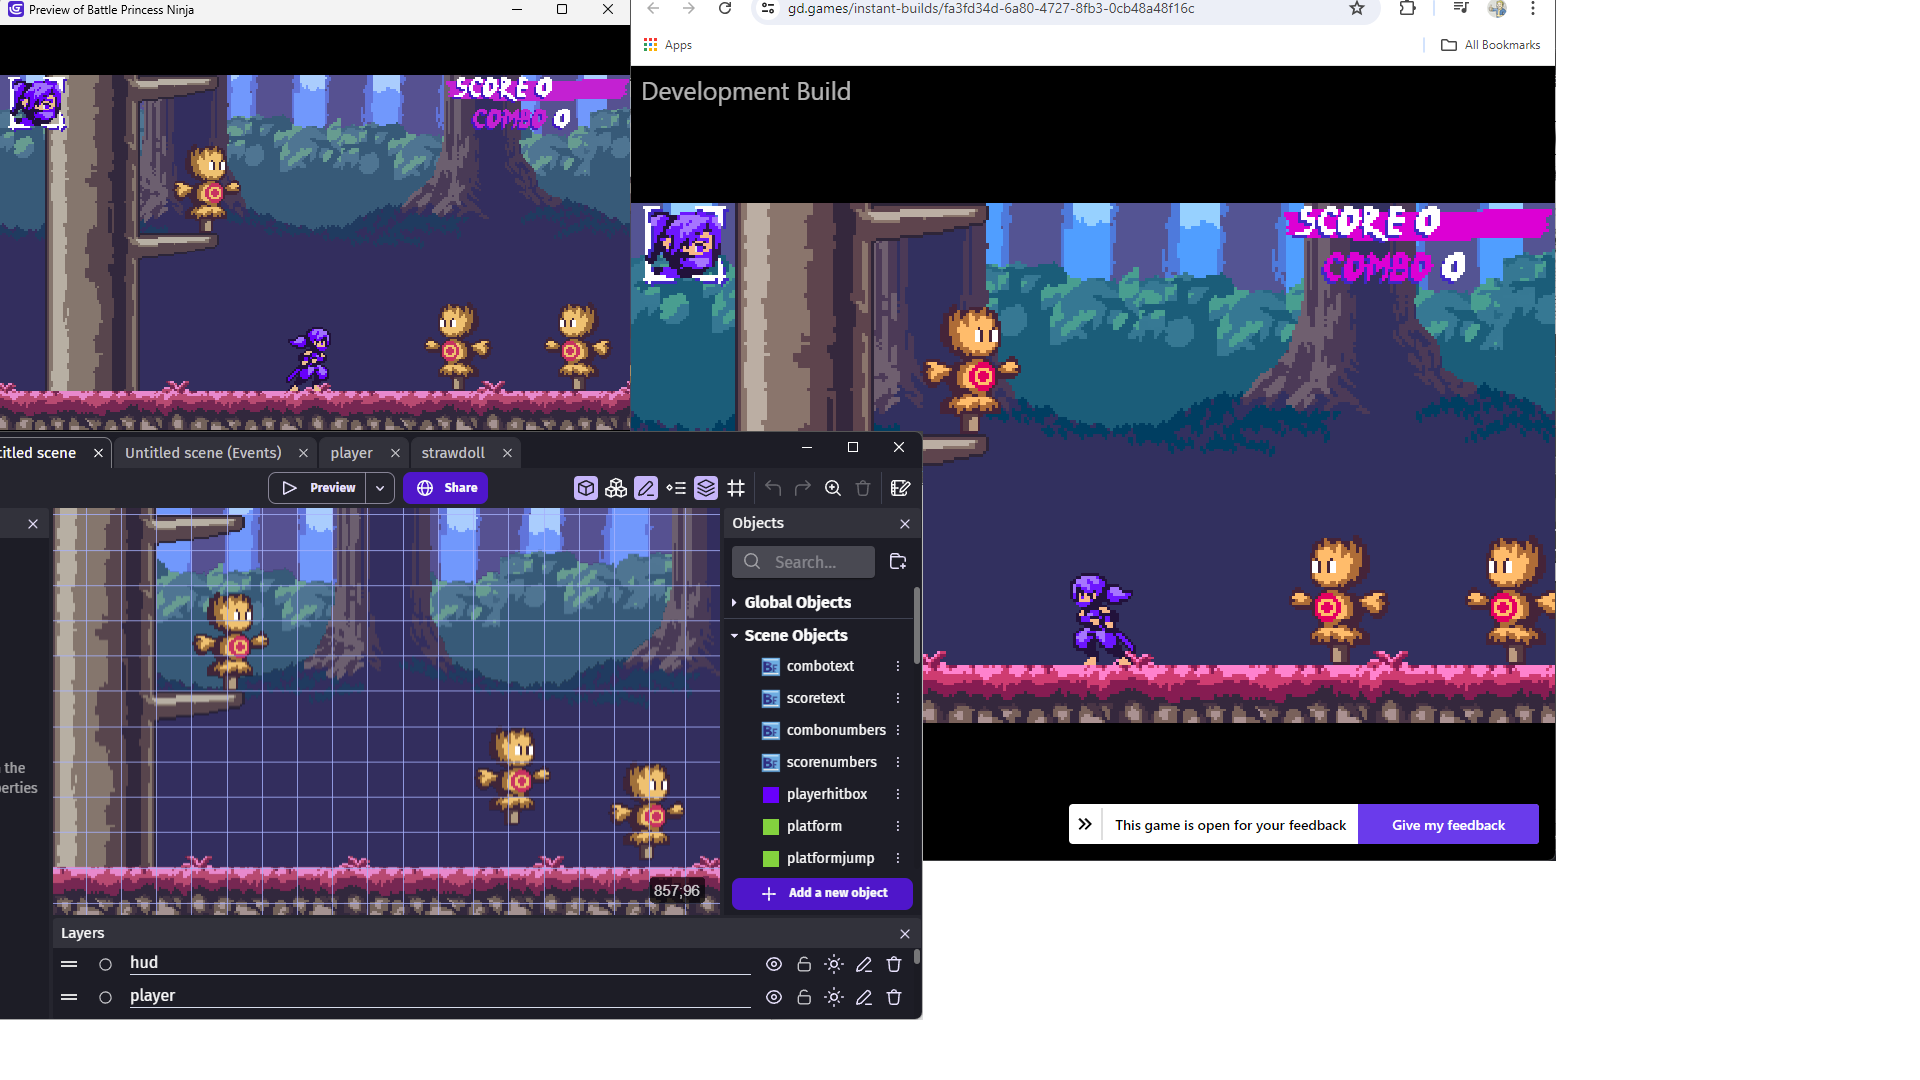
Task: Open lighting effects for player layer
Action: pos(834,997)
